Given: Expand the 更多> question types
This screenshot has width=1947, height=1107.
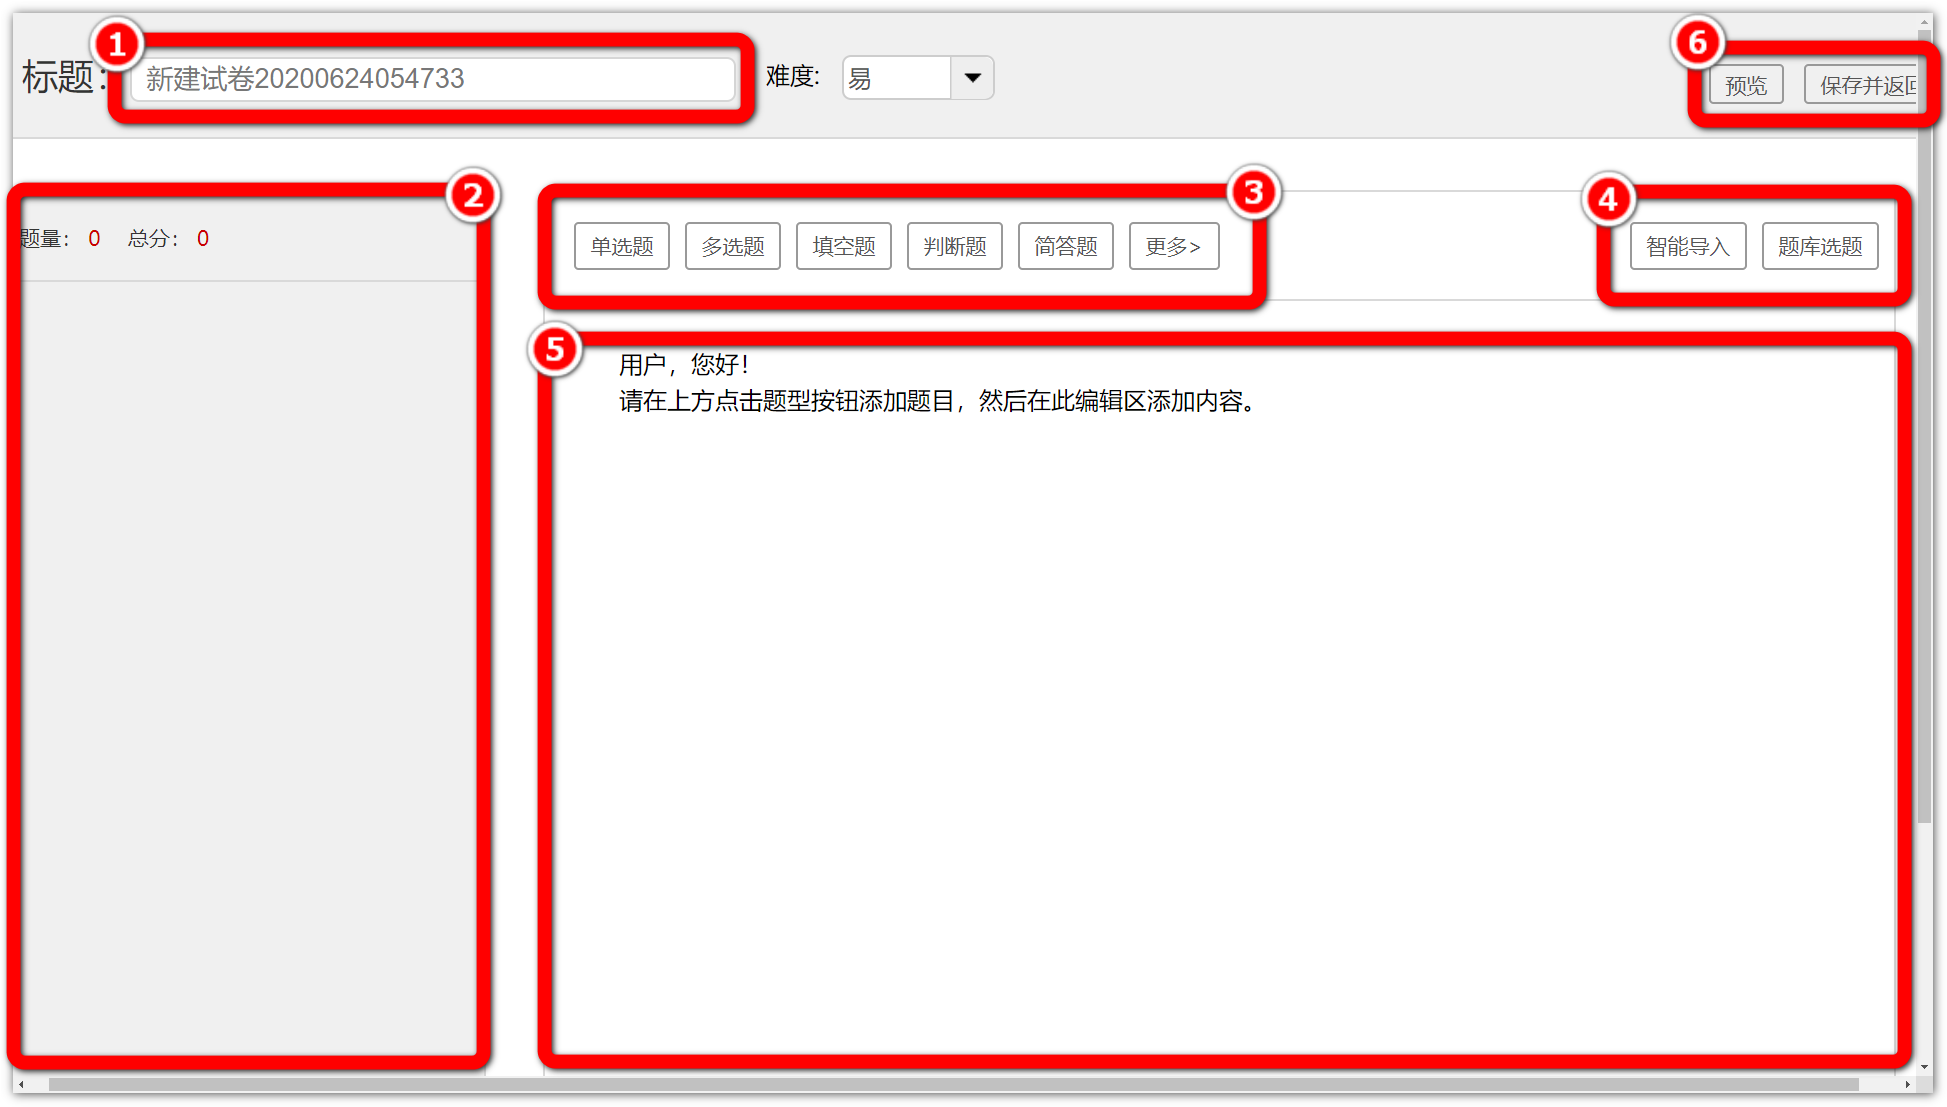Looking at the screenshot, I should point(1173,246).
